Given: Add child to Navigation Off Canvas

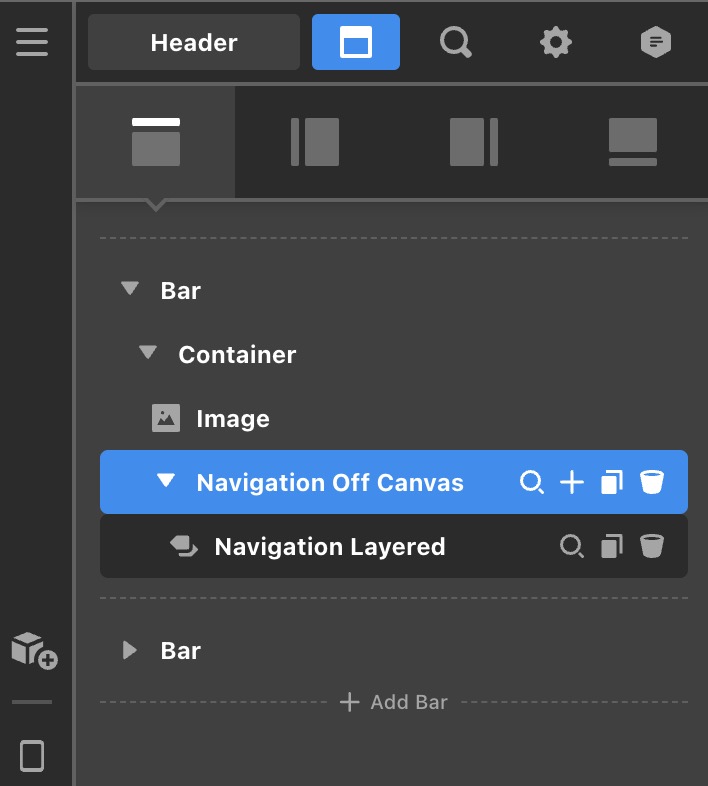Looking at the screenshot, I should point(571,483).
